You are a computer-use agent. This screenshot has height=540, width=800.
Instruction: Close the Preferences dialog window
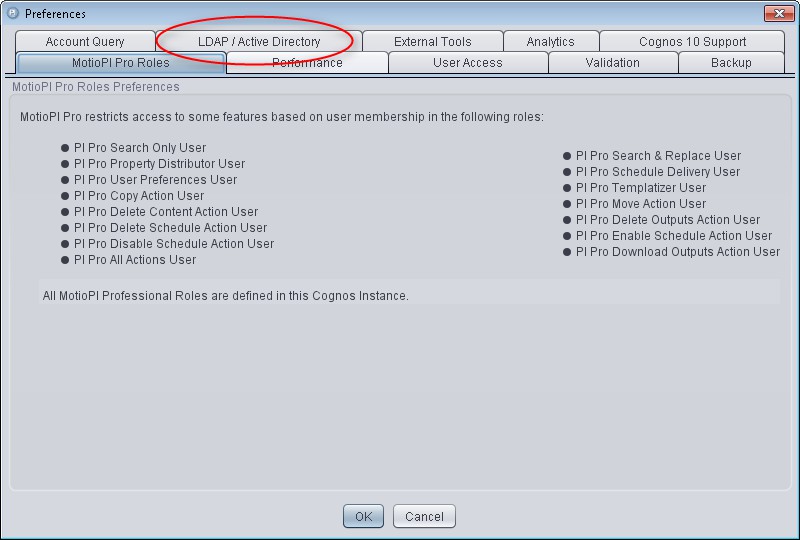[x=779, y=13]
